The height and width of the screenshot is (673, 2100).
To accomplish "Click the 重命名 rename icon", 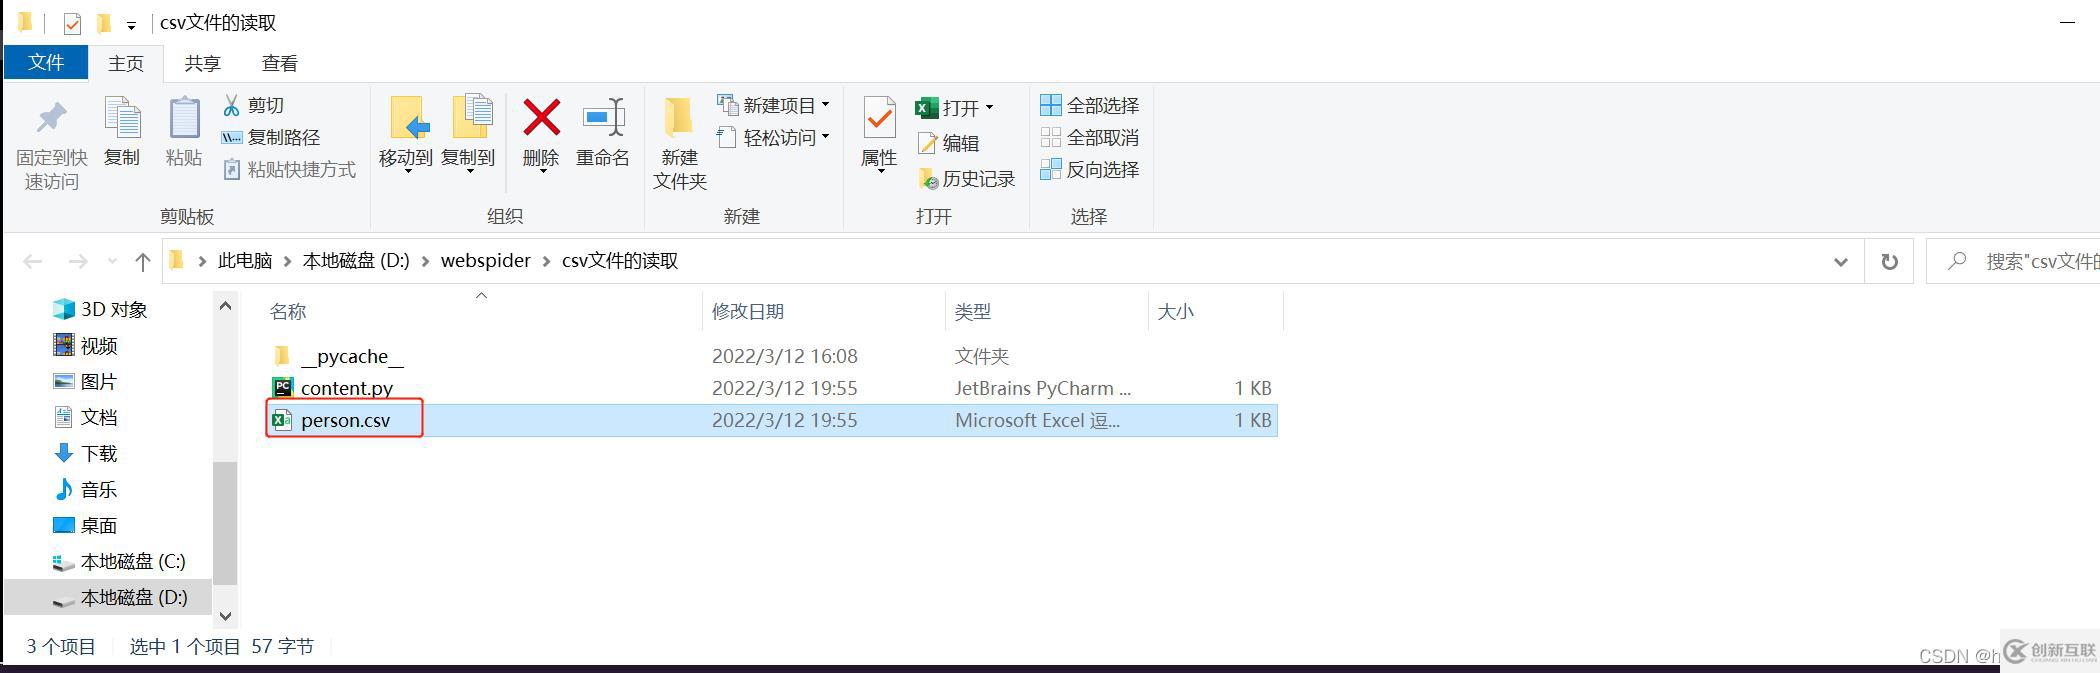I will (603, 118).
